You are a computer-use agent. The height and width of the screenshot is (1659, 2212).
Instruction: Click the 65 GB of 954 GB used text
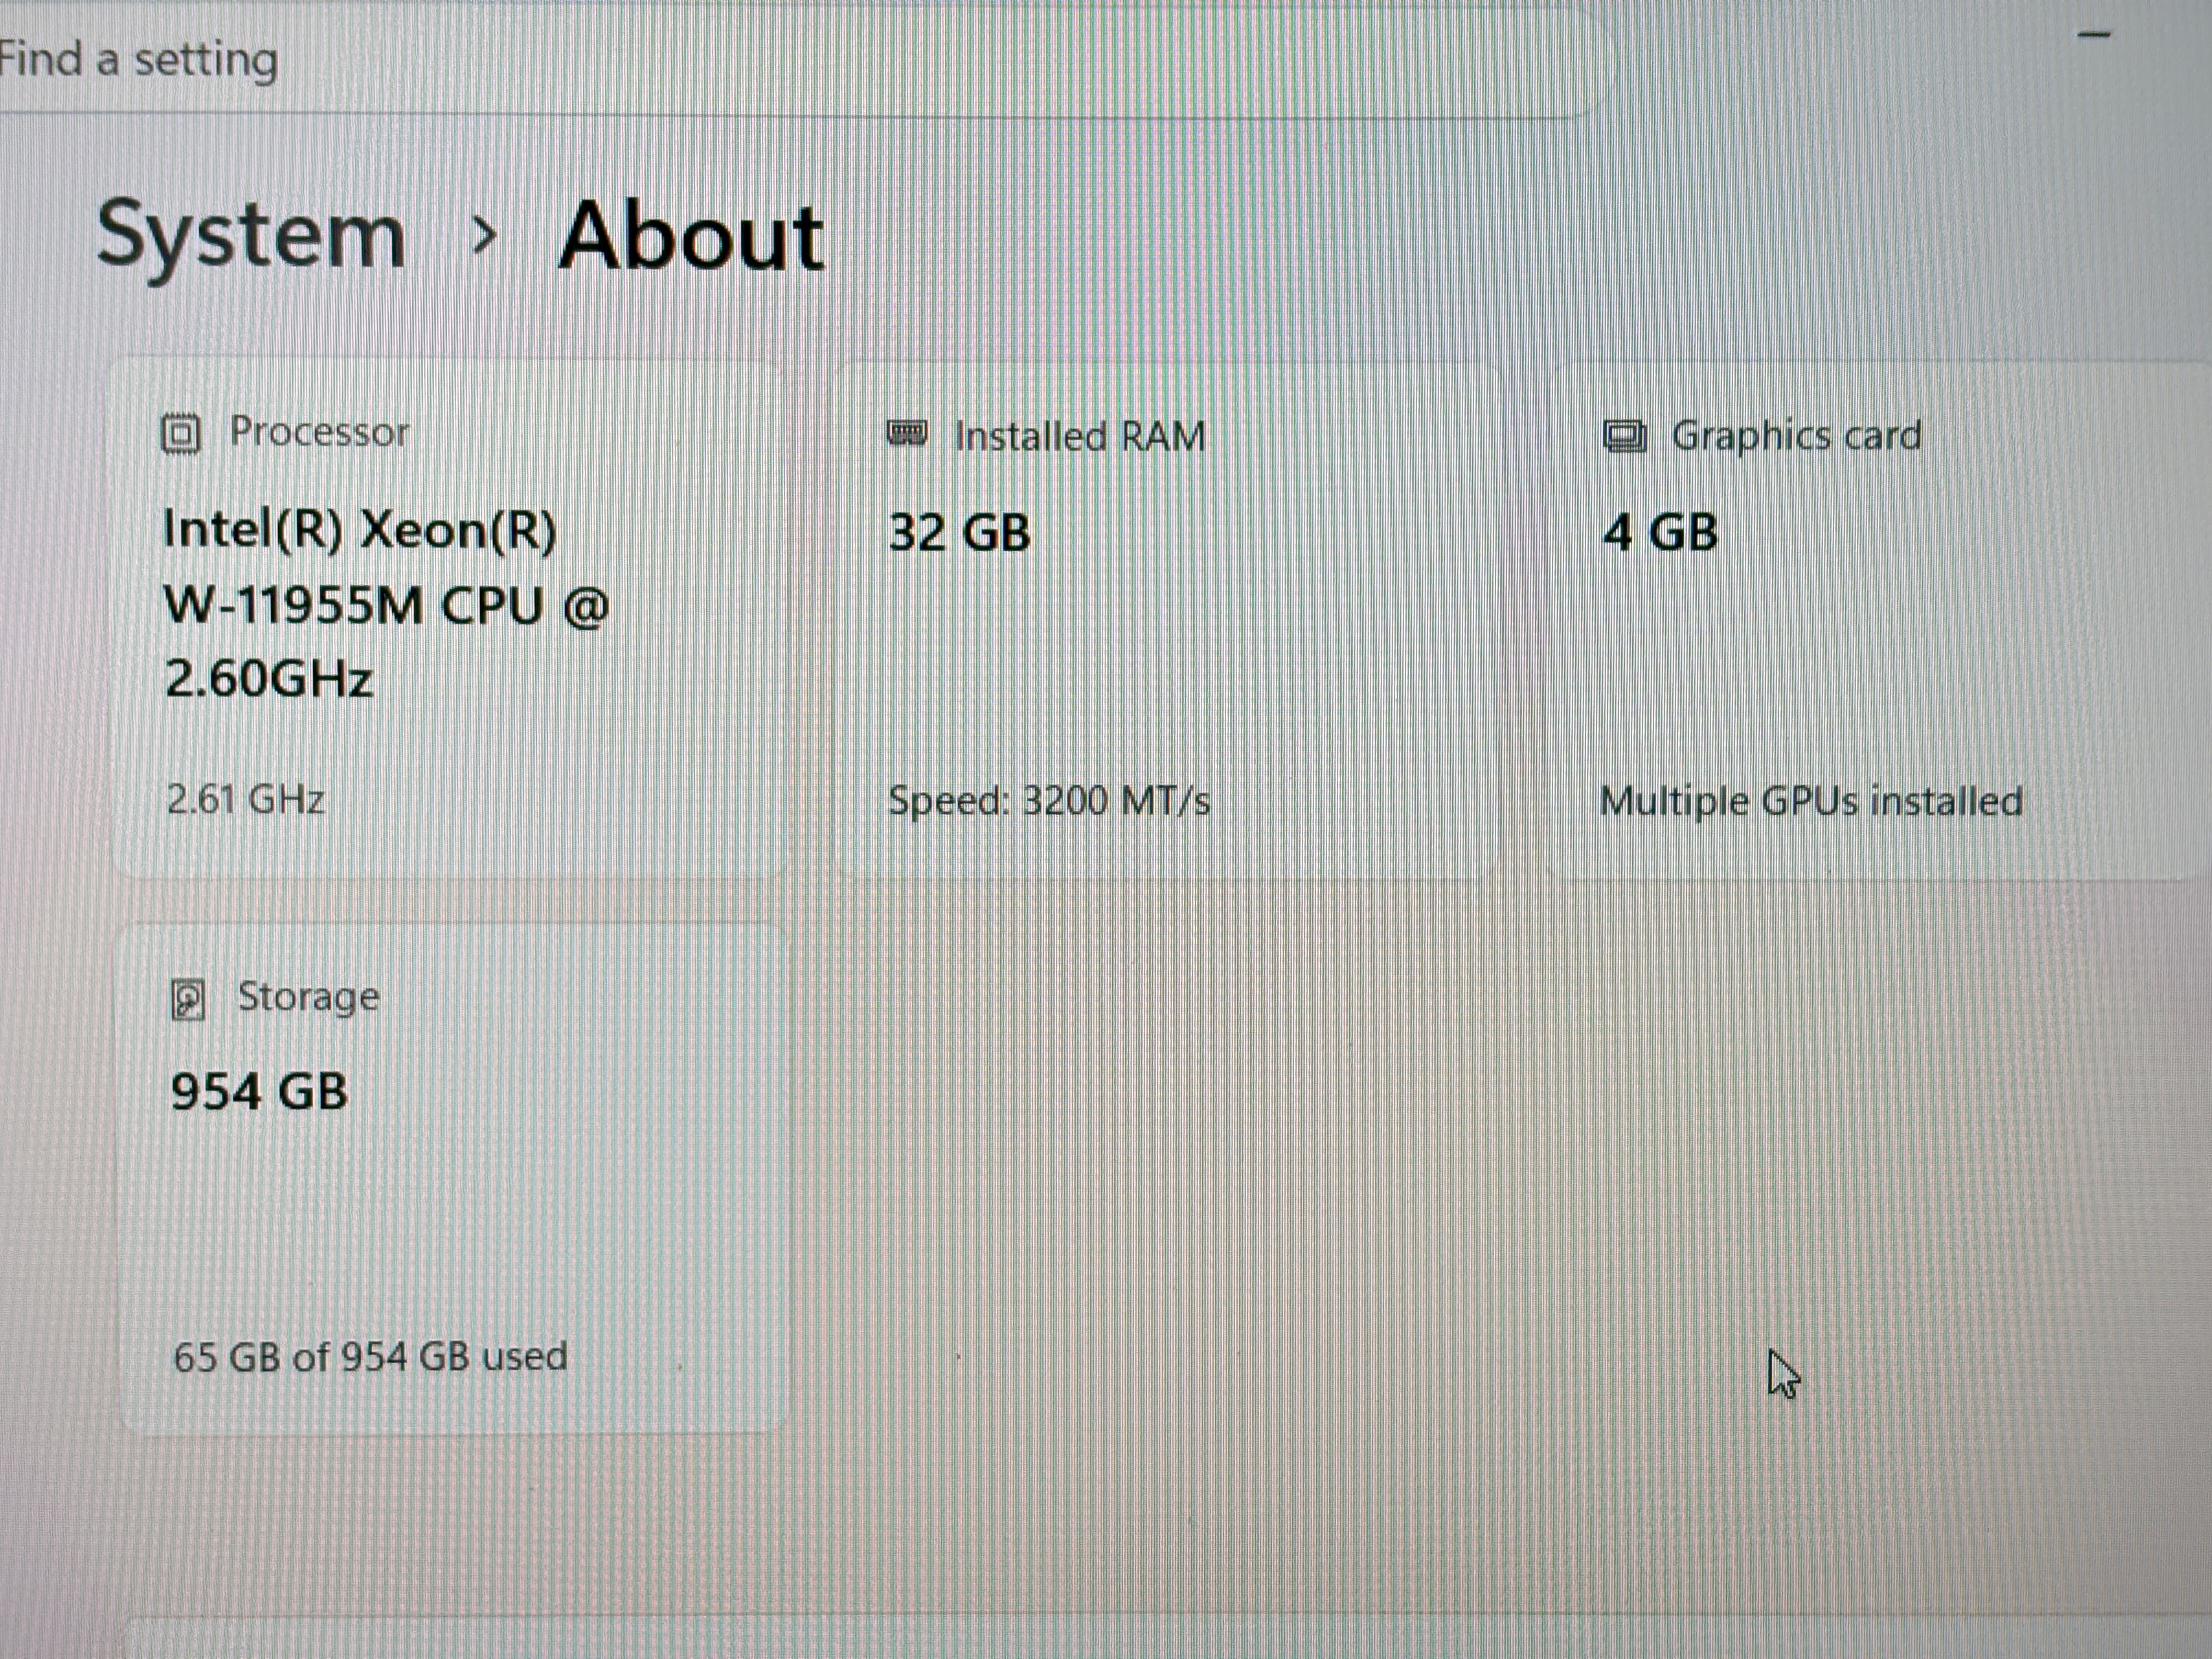370,1357
